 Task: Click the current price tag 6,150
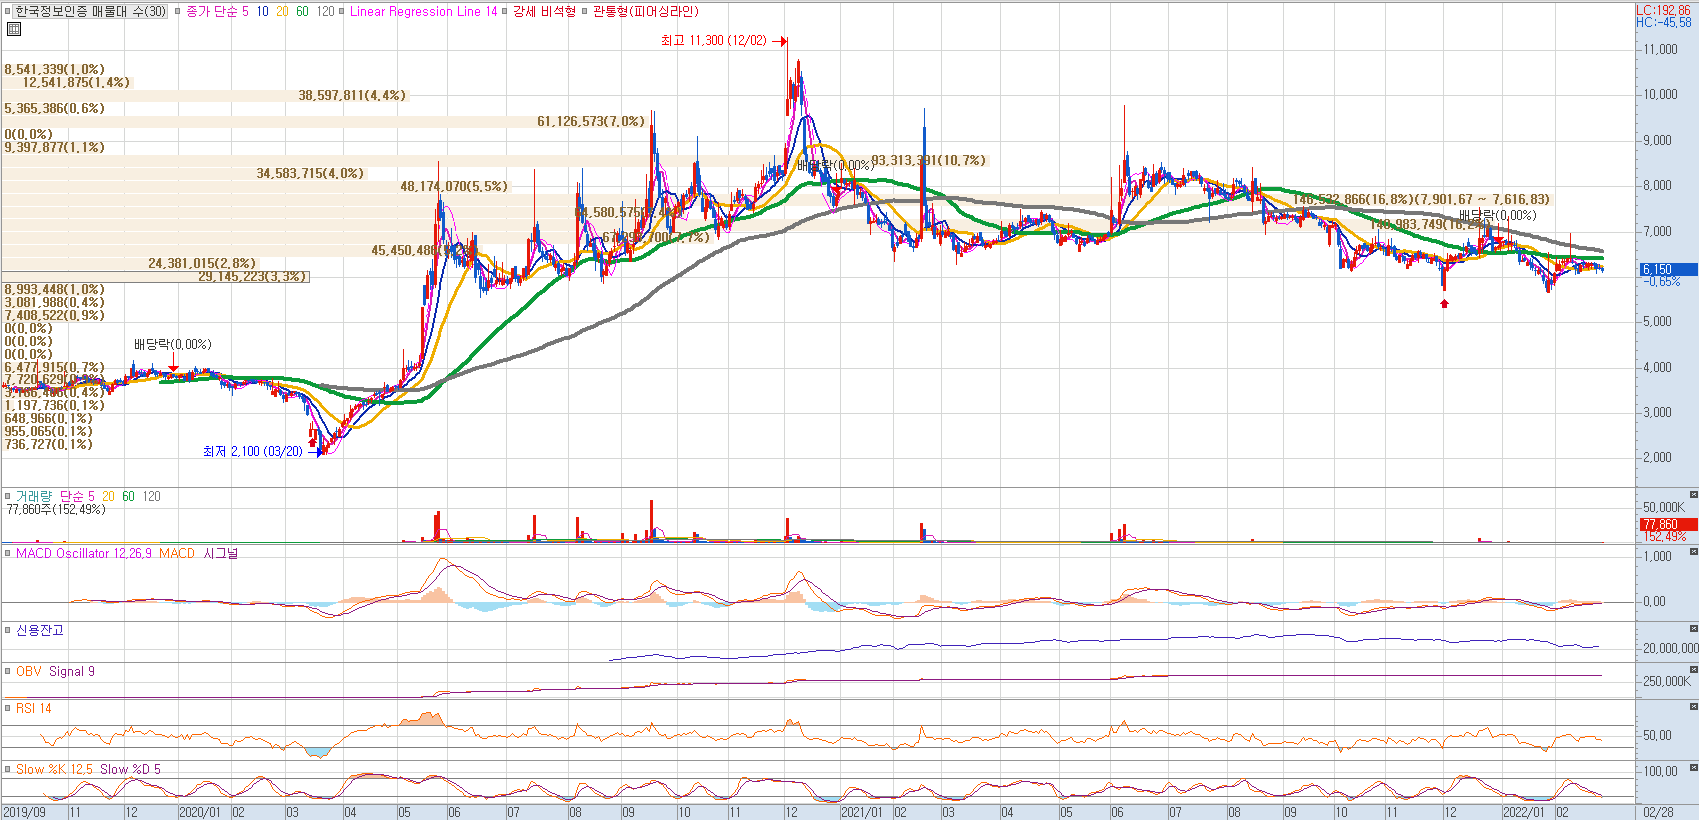[x=1668, y=270]
